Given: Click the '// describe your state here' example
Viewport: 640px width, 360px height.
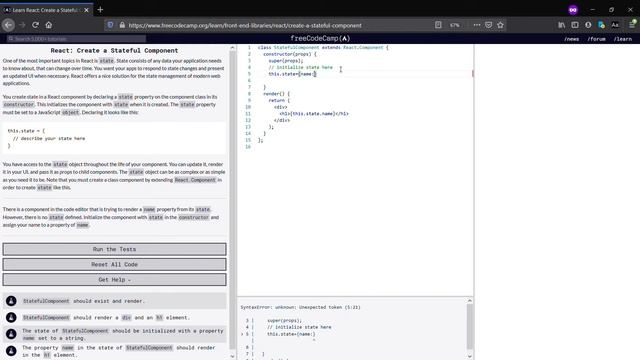Looking at the screenshot, I should [49, 138].
